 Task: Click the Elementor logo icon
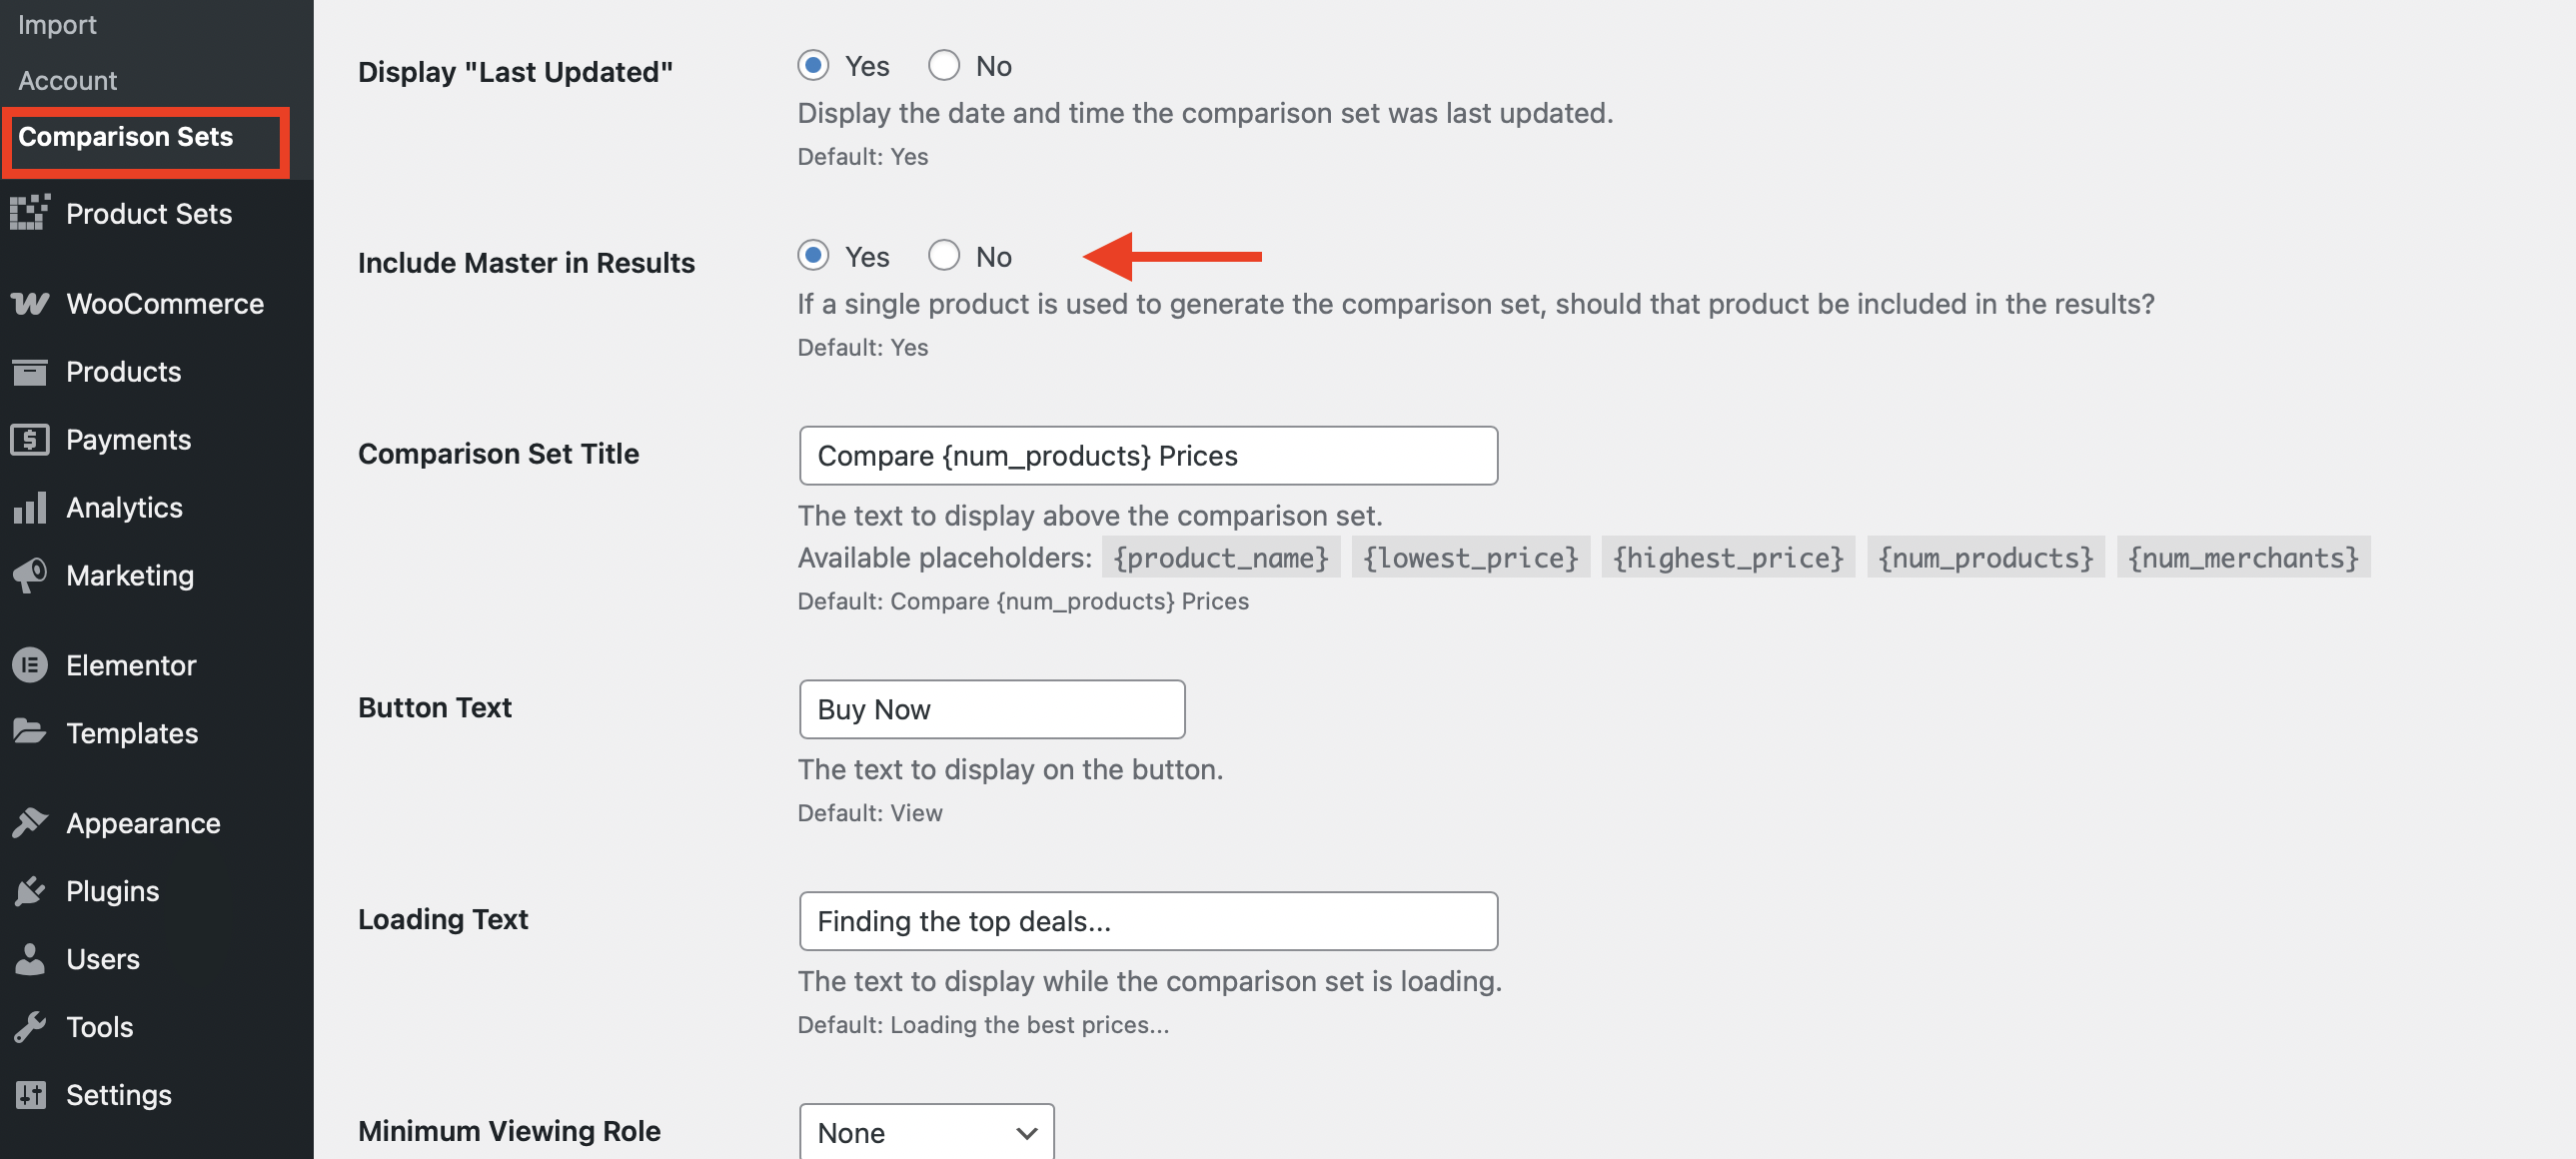(30, 665)
